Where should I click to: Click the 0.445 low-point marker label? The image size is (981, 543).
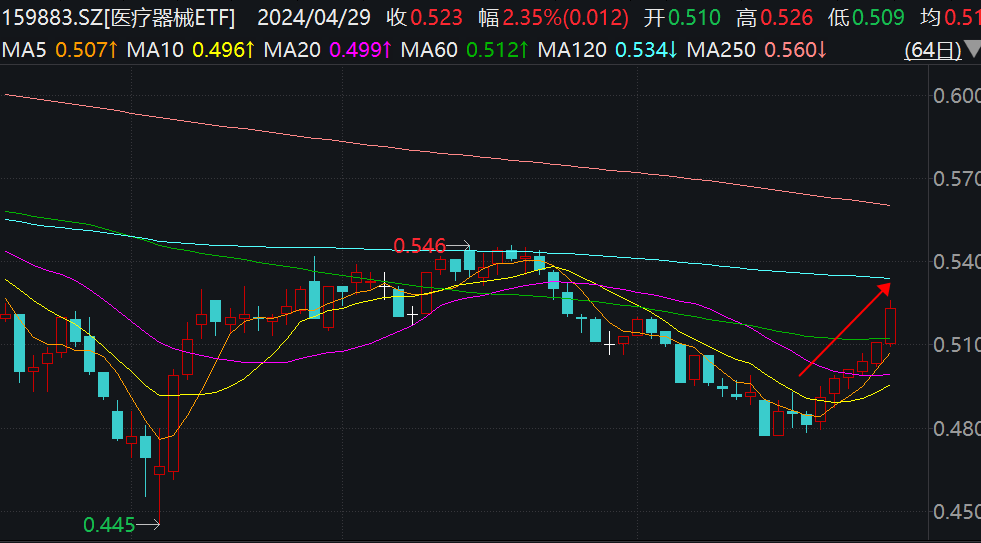109,525
